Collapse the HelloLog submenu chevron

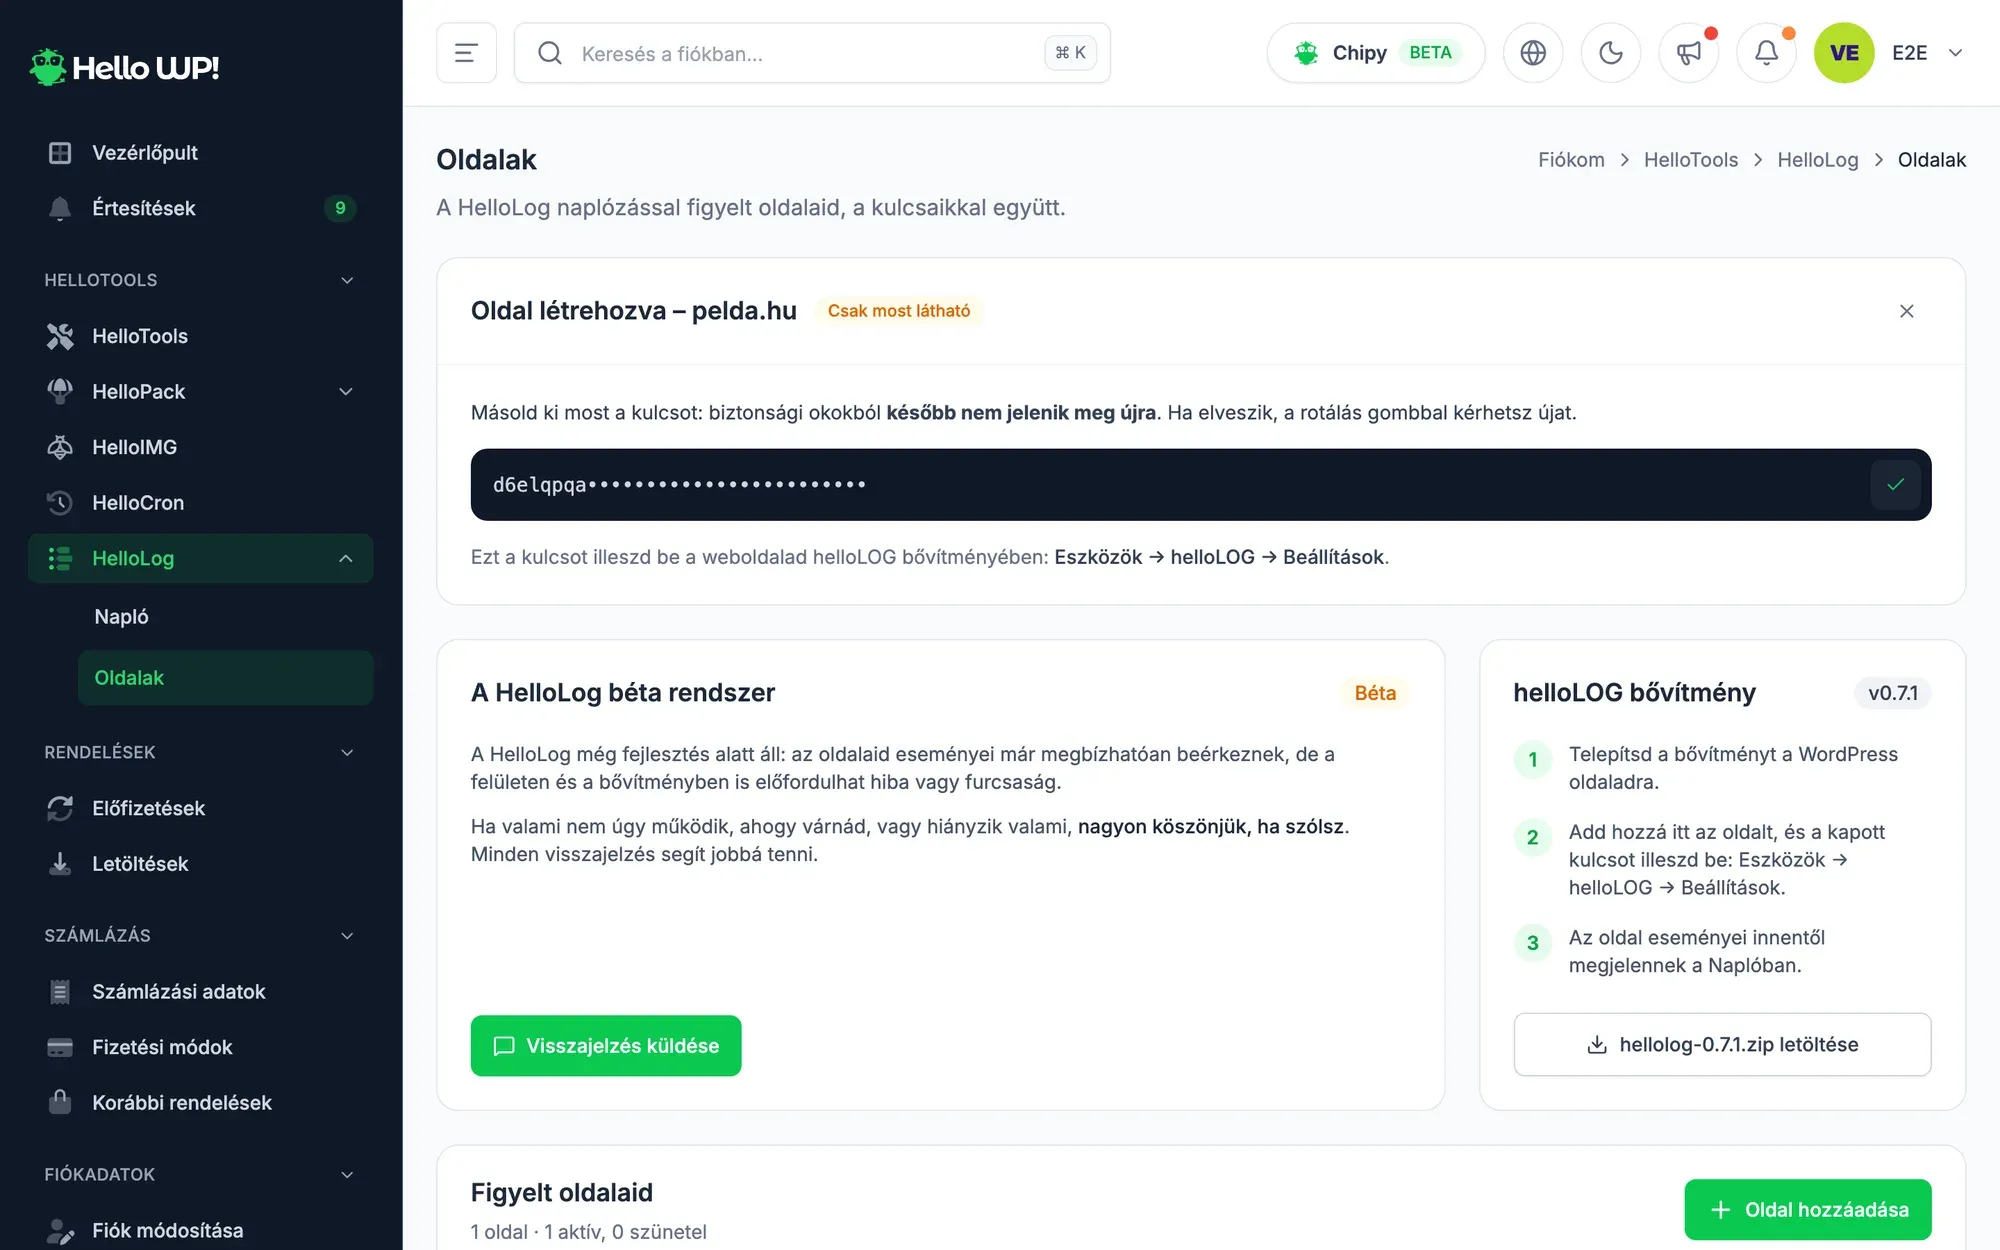point(346,558)
